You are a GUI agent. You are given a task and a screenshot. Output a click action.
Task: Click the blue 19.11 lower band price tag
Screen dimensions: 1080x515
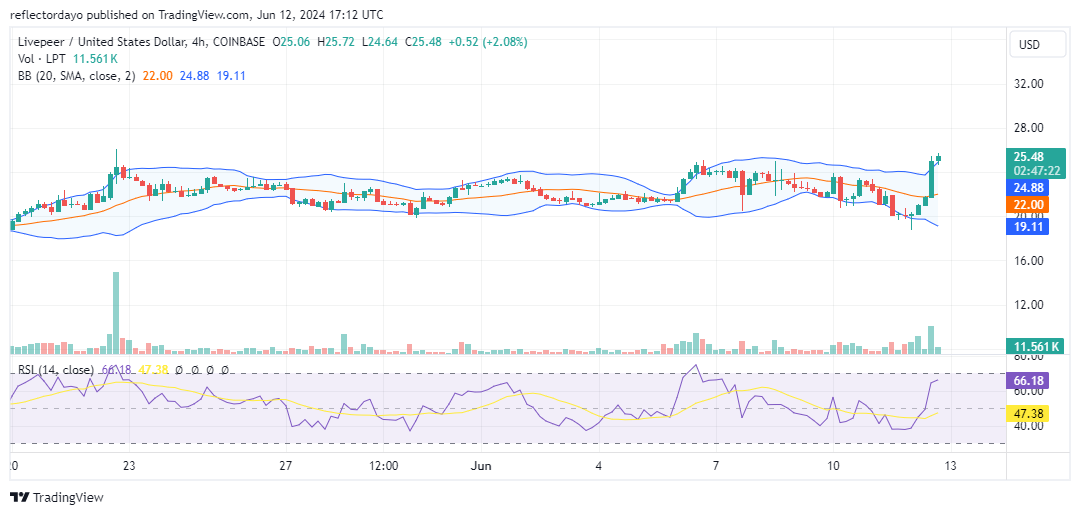1026,225
